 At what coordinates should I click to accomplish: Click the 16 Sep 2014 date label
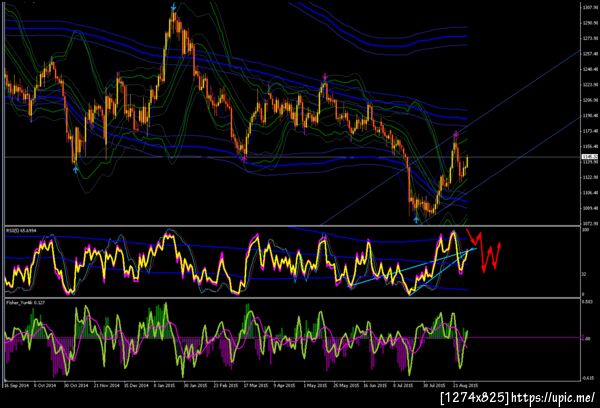coord(16,385)
